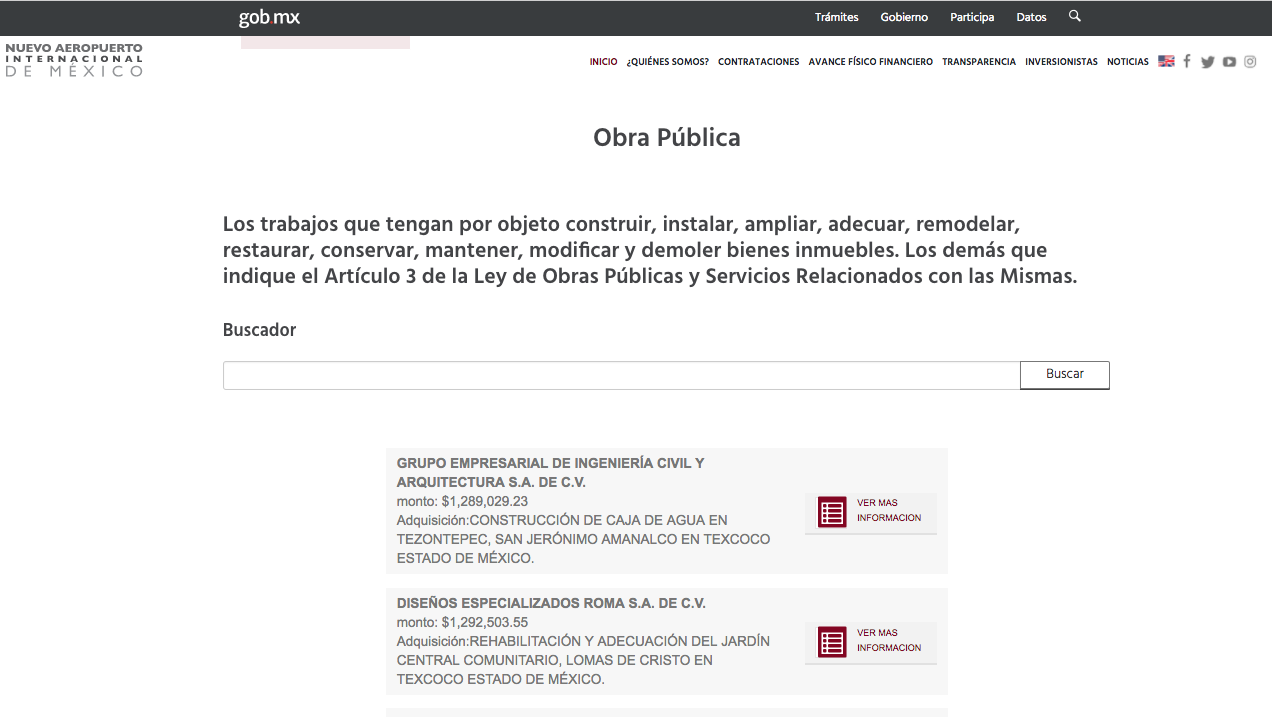Click the monto: $1,292,503.55 text
Image resolution: width=1272 pixels, height=717 pixels.
[462, 622]
